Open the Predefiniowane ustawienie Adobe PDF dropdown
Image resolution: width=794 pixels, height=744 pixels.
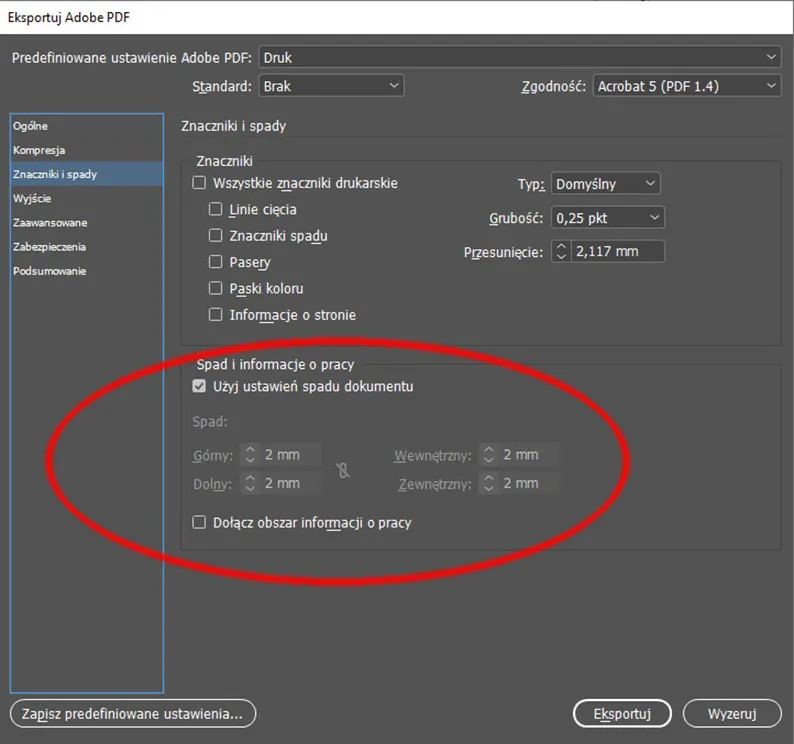[520, 57]
